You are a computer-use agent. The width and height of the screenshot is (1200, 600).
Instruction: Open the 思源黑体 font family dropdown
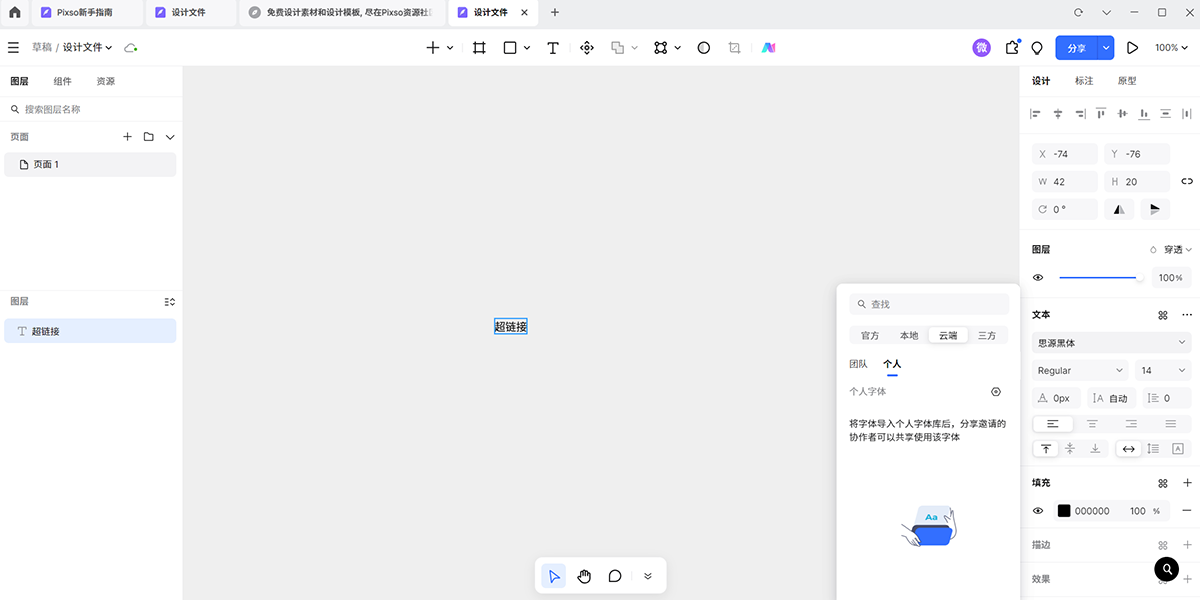click(x=1110, y=343)
